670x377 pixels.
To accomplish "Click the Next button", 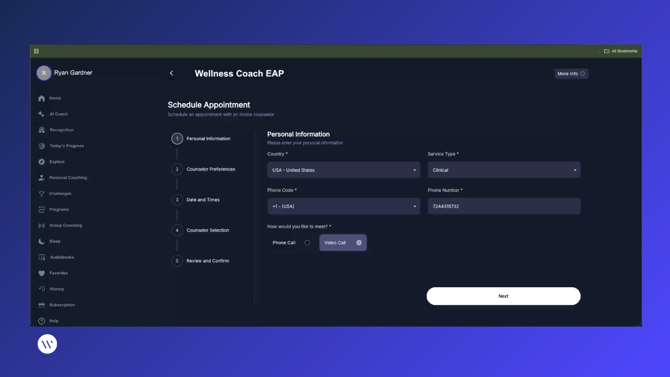I will (503, 296).
